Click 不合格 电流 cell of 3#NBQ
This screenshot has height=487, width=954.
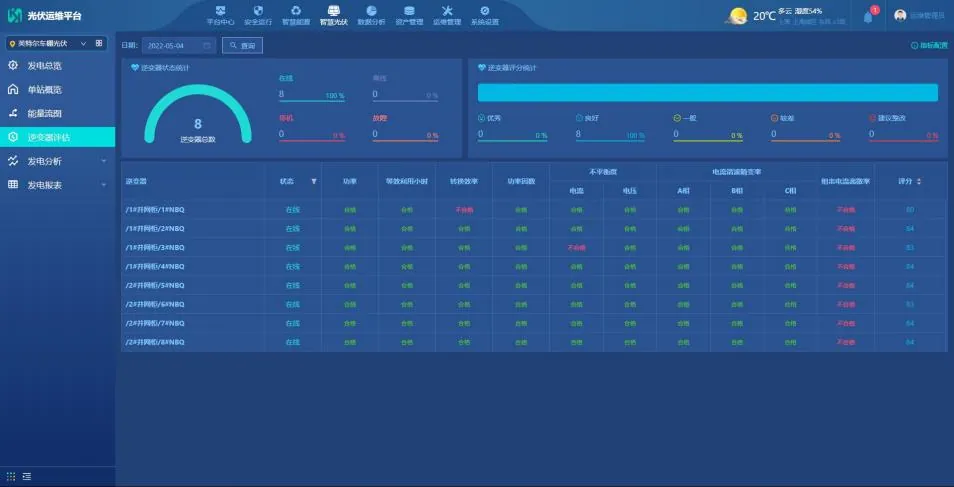coord(576,248)
